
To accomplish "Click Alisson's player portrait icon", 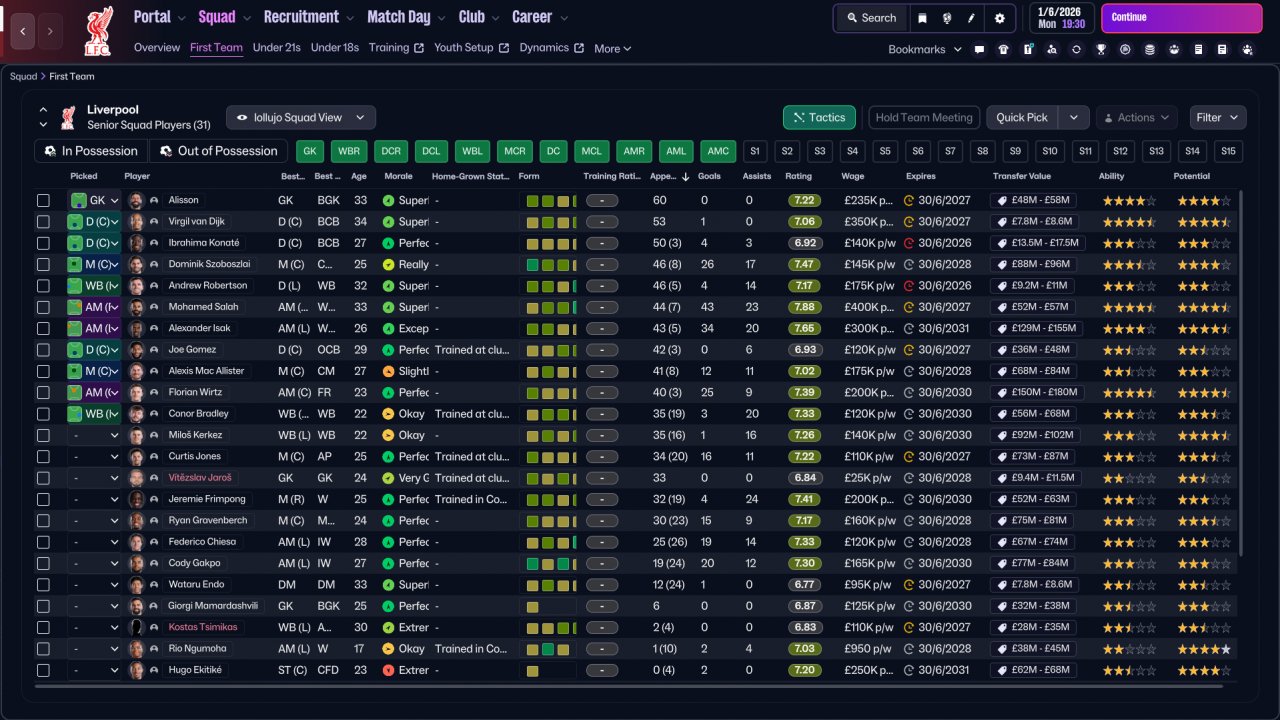I will click(x=136, y=200).
